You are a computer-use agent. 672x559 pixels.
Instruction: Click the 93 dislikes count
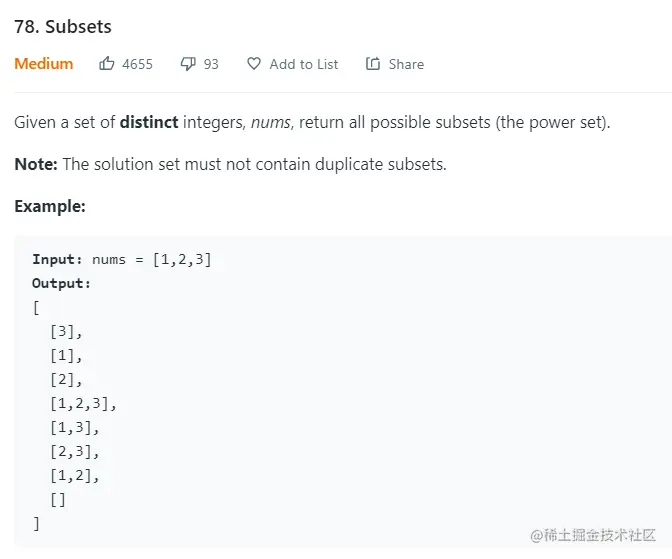(211, 64)
